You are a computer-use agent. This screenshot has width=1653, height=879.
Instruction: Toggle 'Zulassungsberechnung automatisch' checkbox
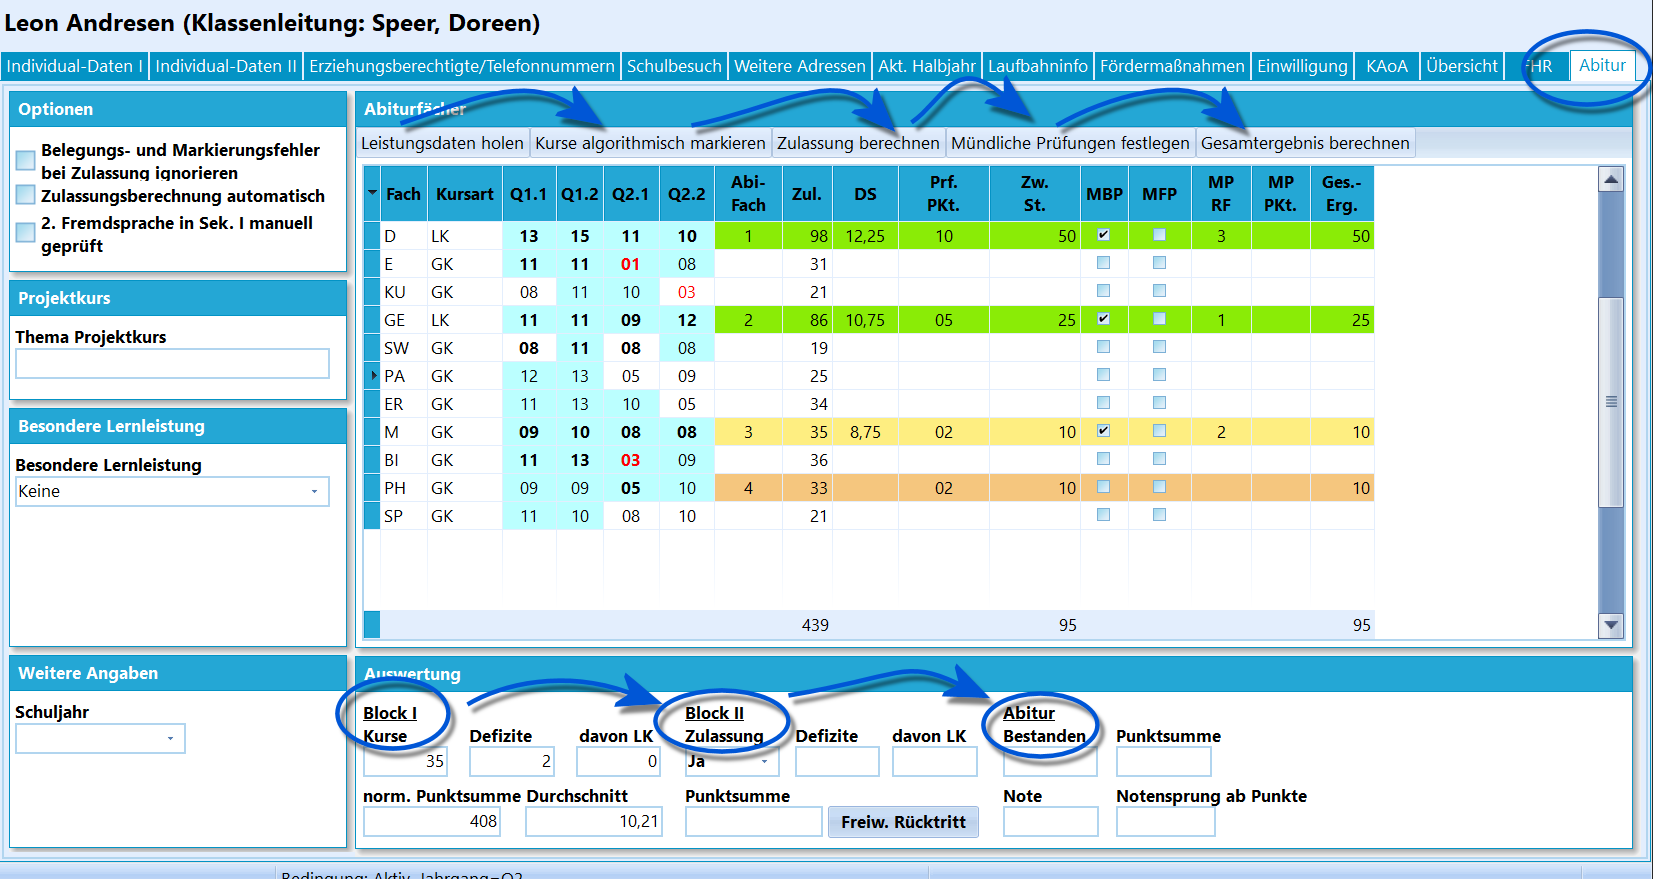coord(26,194)
